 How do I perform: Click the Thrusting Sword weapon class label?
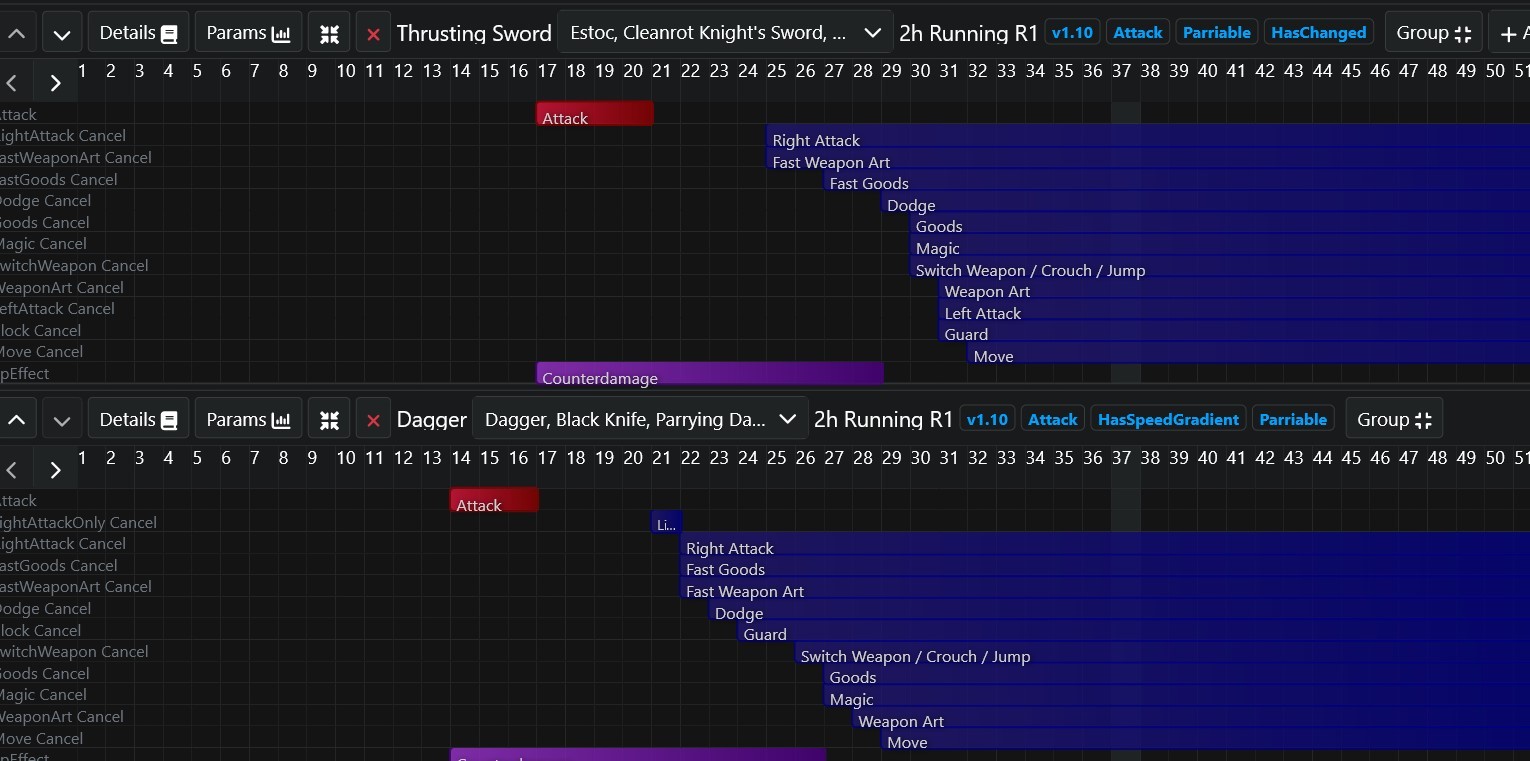coord(474,33)
